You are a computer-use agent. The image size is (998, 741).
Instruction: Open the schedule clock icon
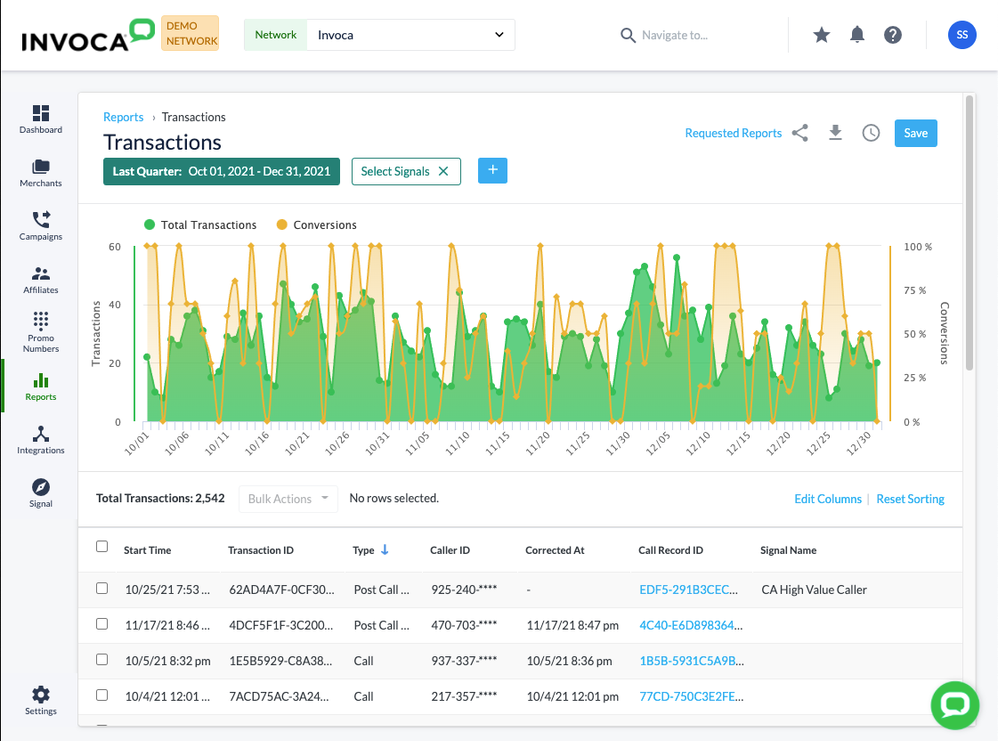pyautogui.click(x=871, y=133)
